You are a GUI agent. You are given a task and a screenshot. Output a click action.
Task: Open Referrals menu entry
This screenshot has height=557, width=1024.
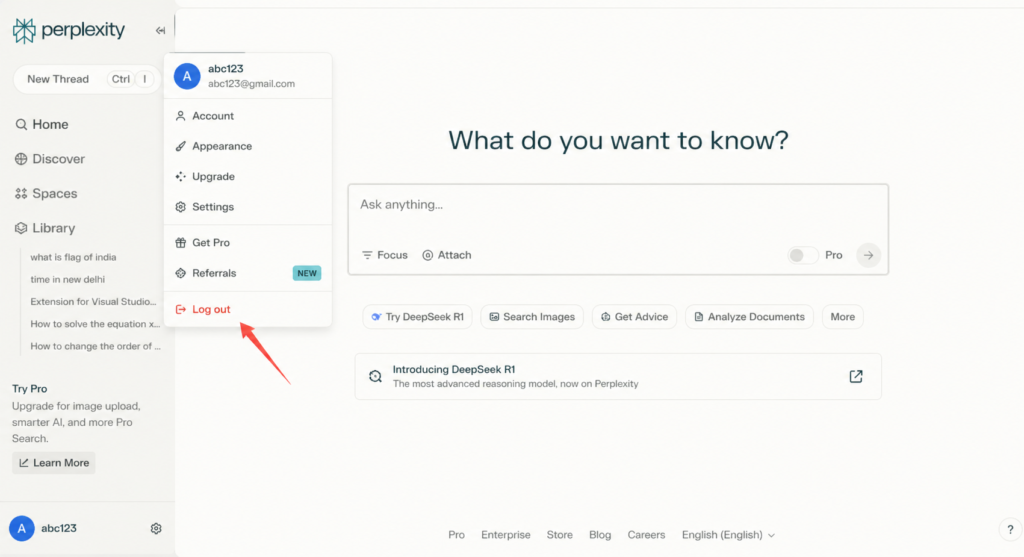[214, 273]
